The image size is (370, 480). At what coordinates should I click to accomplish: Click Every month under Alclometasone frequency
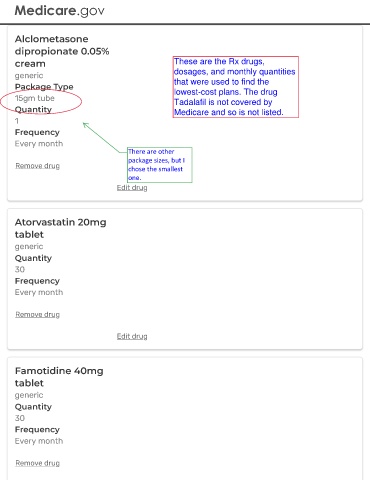(x=39, y=144)
